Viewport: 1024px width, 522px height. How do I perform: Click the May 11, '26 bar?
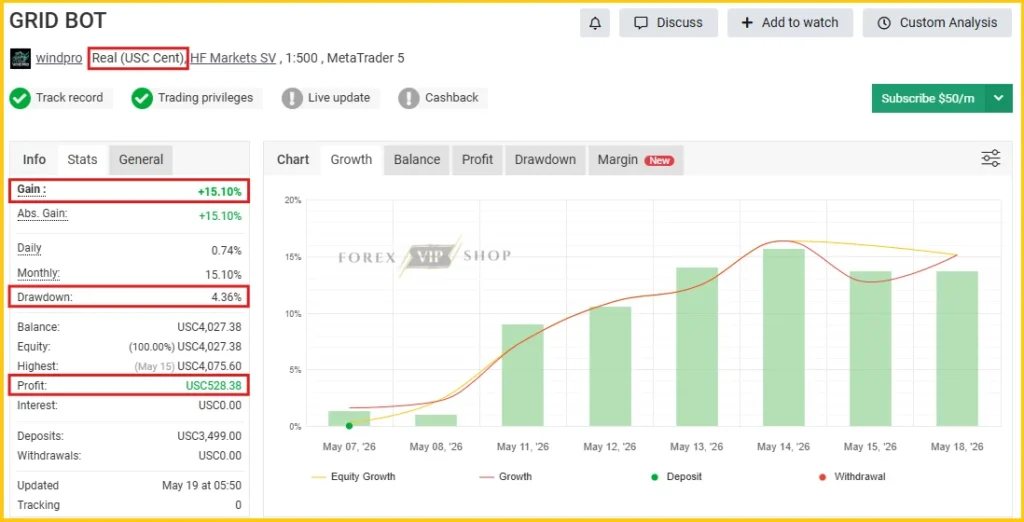tap(523, 376)
